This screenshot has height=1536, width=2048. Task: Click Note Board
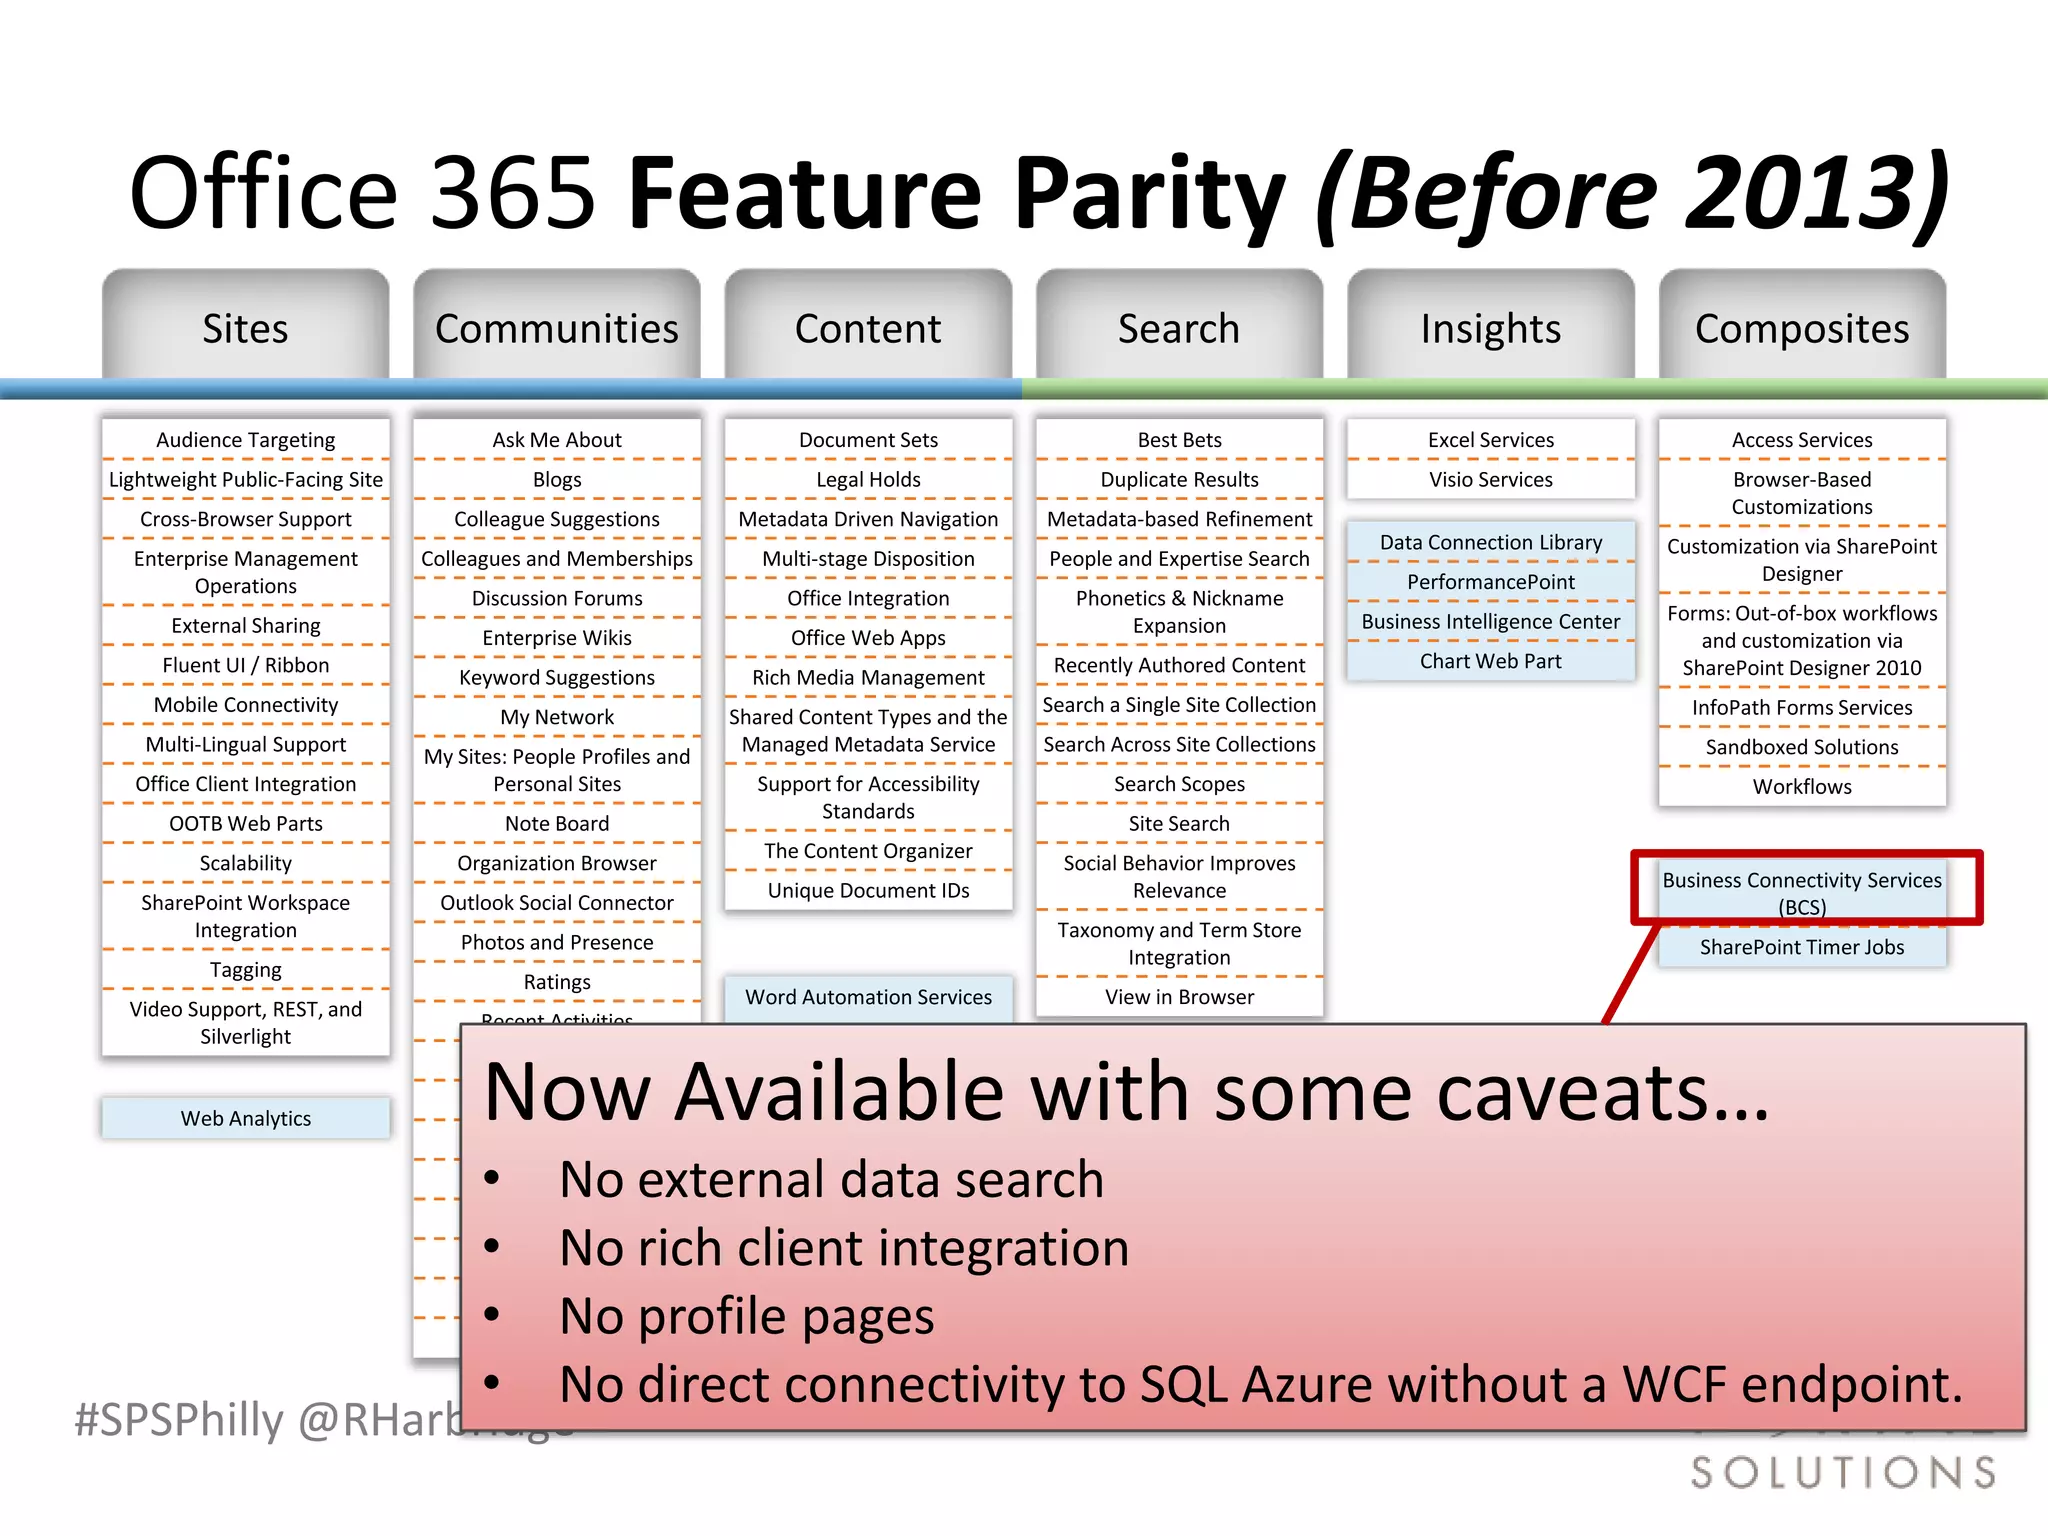point(557,824)
